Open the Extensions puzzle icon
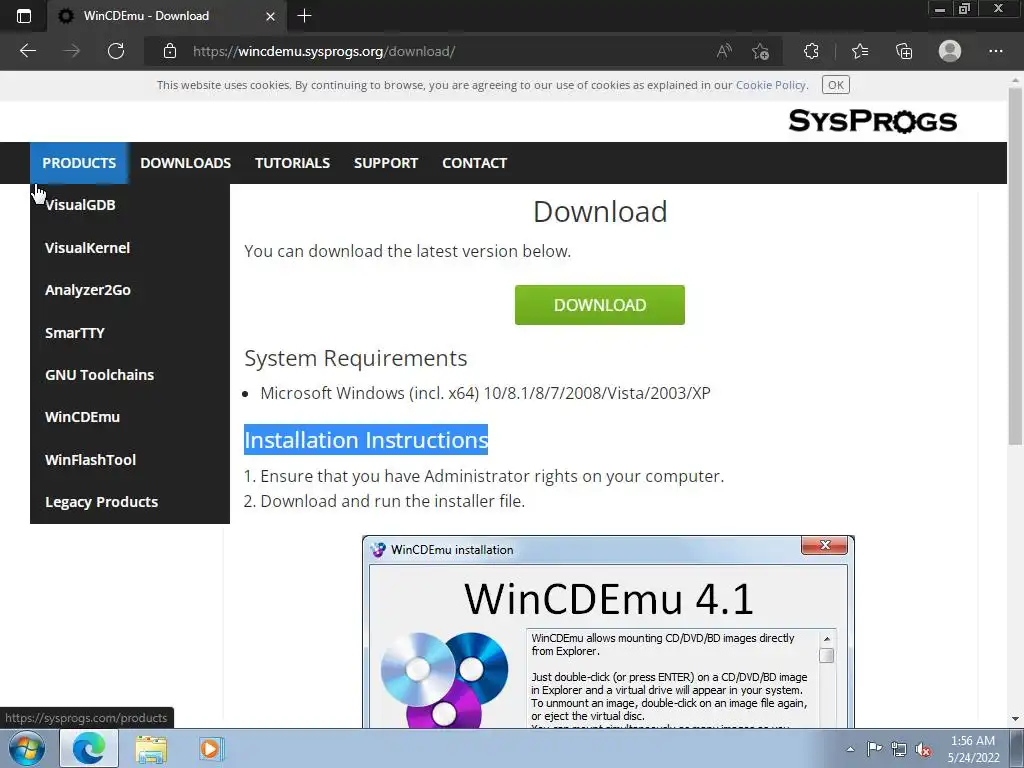Screen dimensions: 1024x768 811,51
